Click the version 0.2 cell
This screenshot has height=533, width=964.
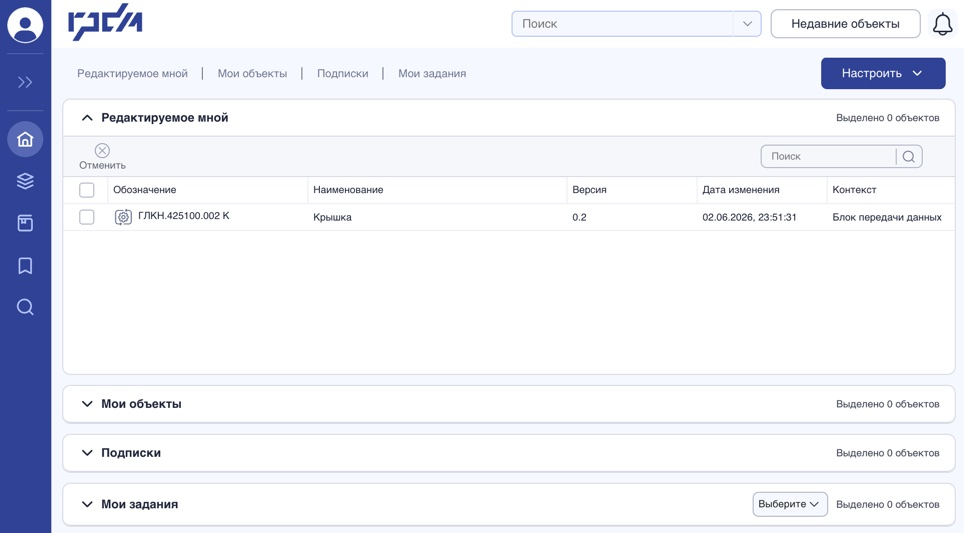click(x=579, y=217)
